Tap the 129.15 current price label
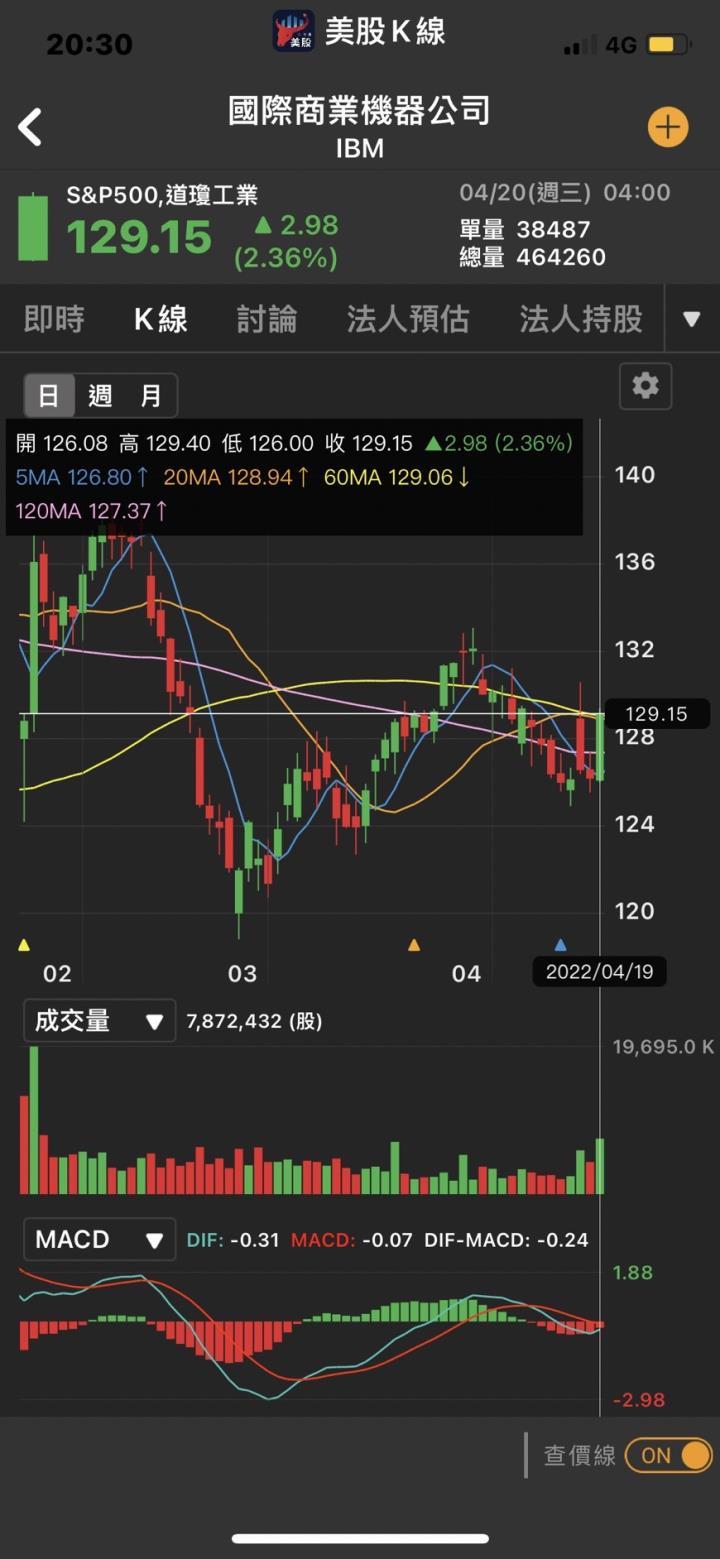This screenshot has height=1559, width=720. 657,714
